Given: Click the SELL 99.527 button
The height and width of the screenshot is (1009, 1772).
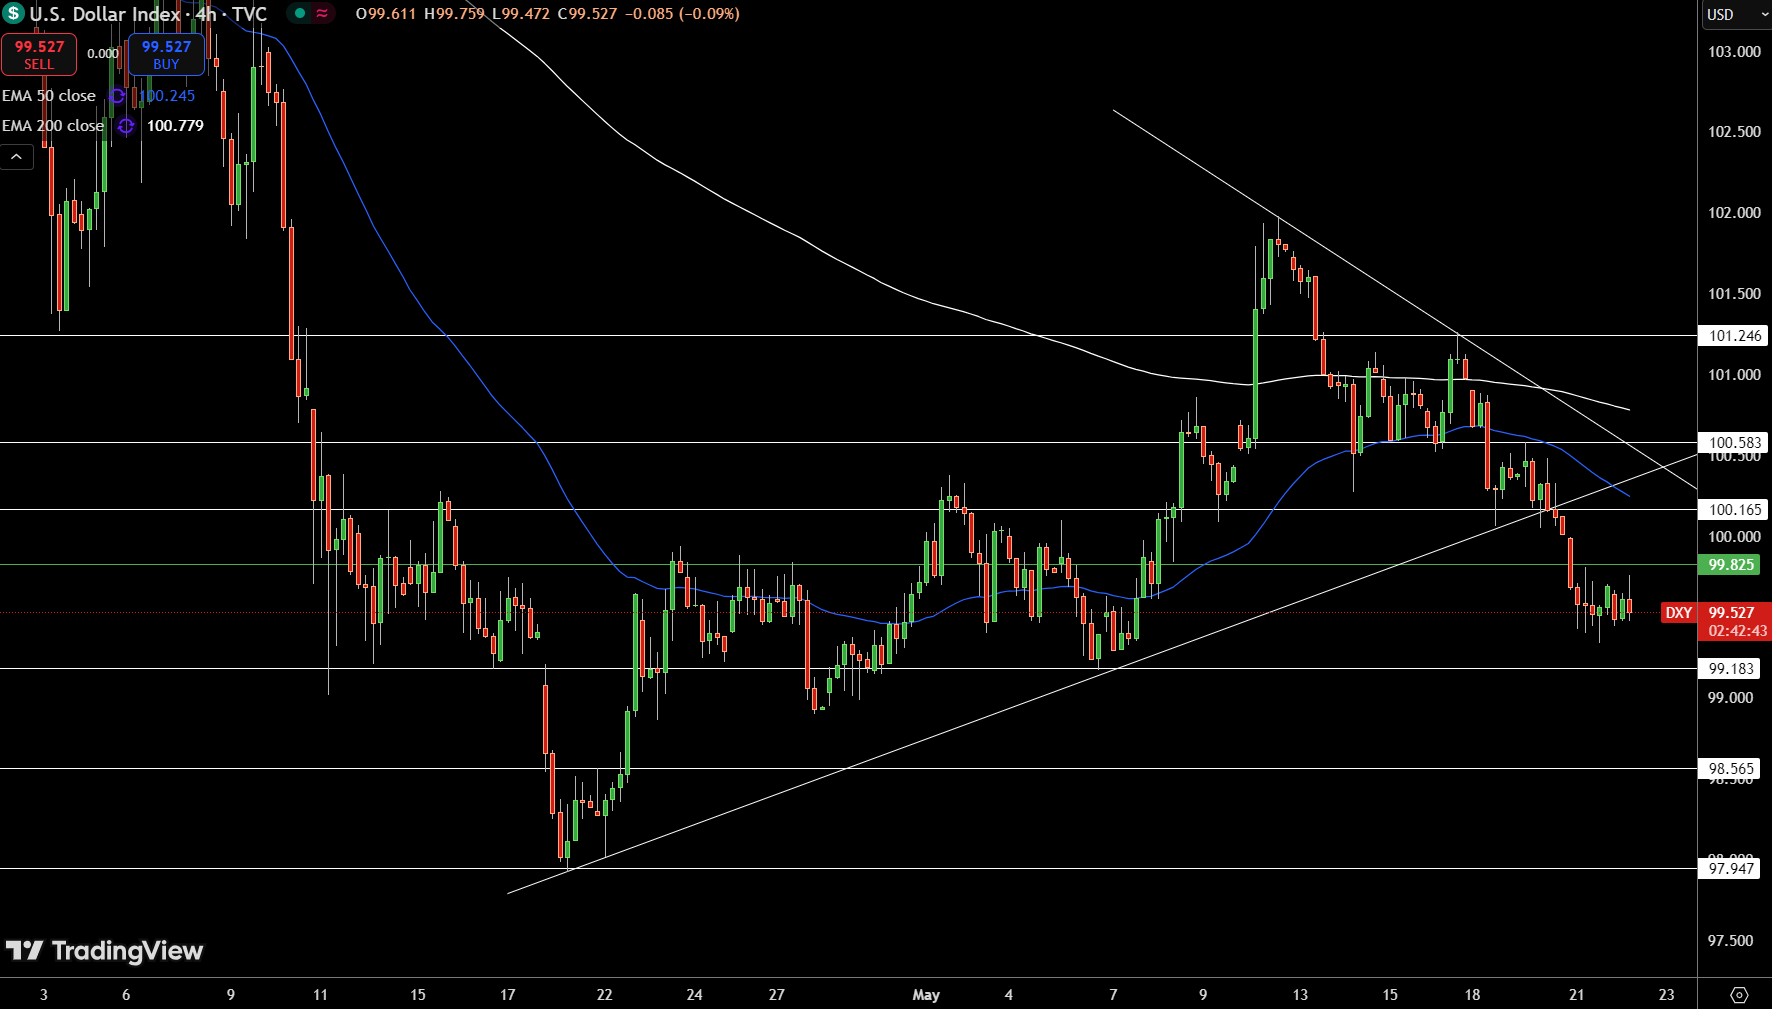Looking at the screenshot, I should coord(39,55).
